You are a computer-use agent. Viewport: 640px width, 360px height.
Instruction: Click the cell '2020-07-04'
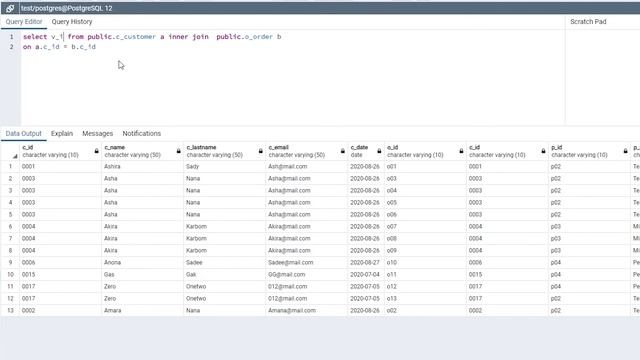pos(366,275)
